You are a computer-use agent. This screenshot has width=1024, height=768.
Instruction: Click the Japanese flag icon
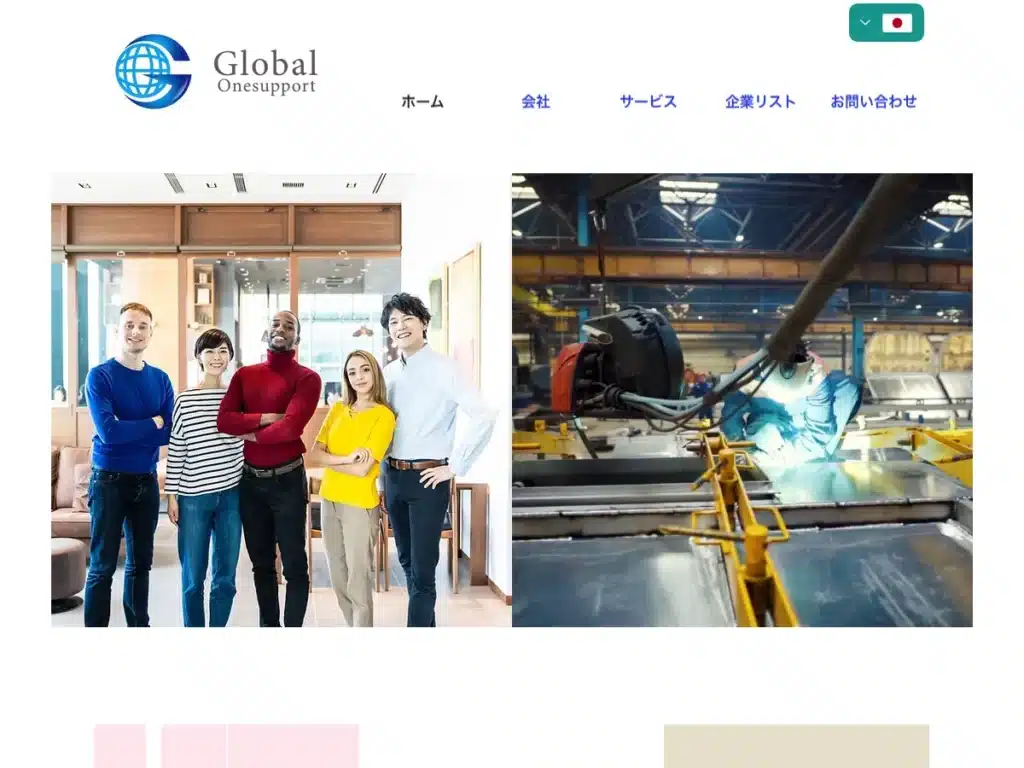[897, 24]
